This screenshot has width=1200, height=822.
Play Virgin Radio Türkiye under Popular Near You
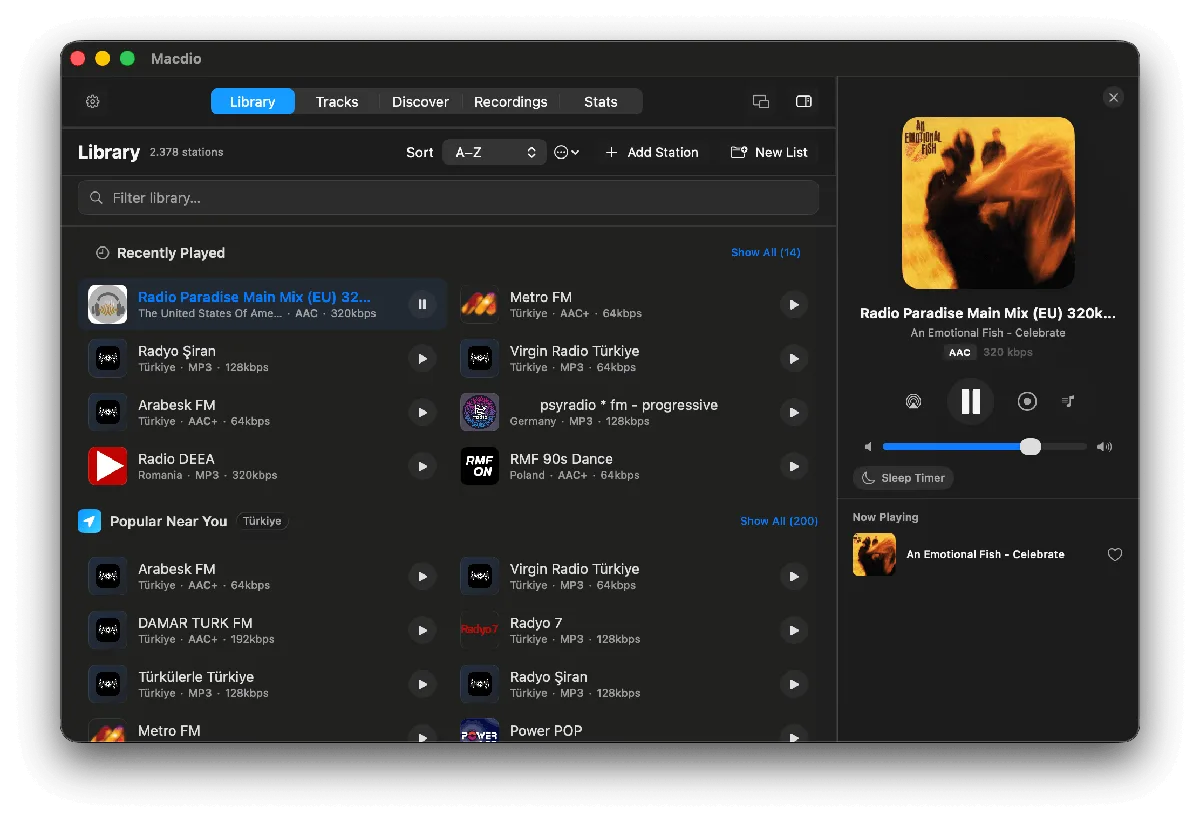tap(794, 576)
